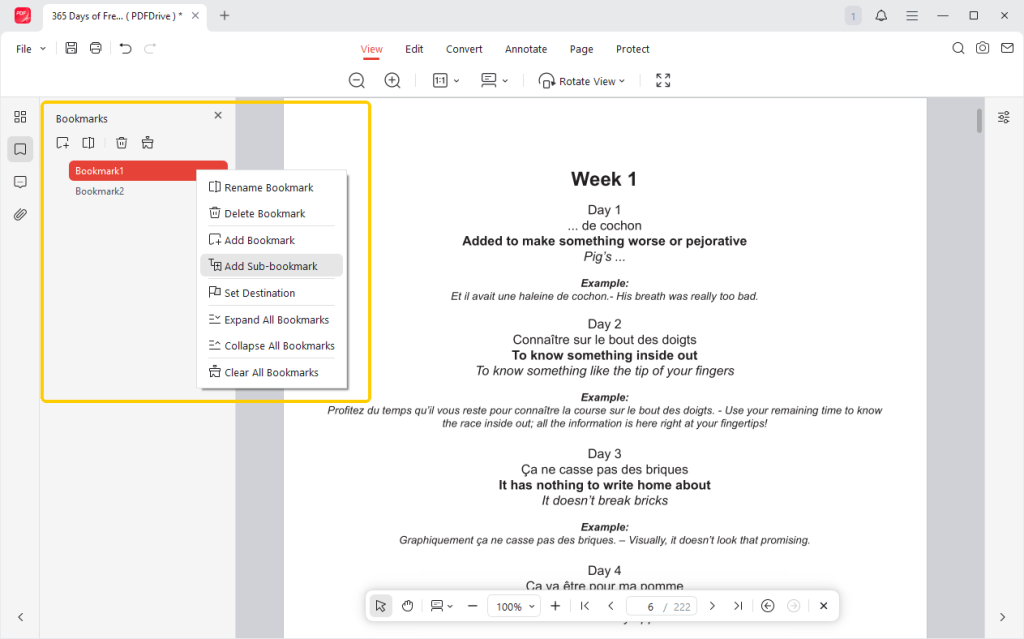This screenshot has height=639, width=1024.
Task: Open the page thumbnails grid icon in sidebar
Action: coord(20,116)
